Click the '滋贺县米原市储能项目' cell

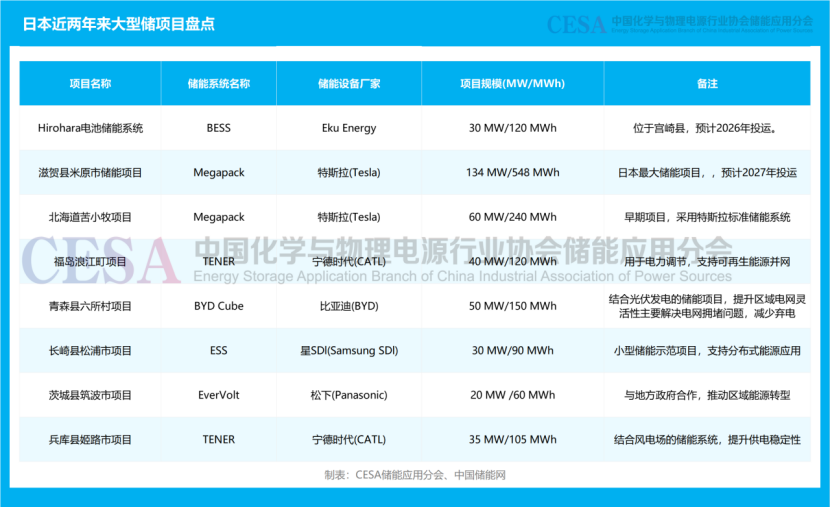[90, 173]
